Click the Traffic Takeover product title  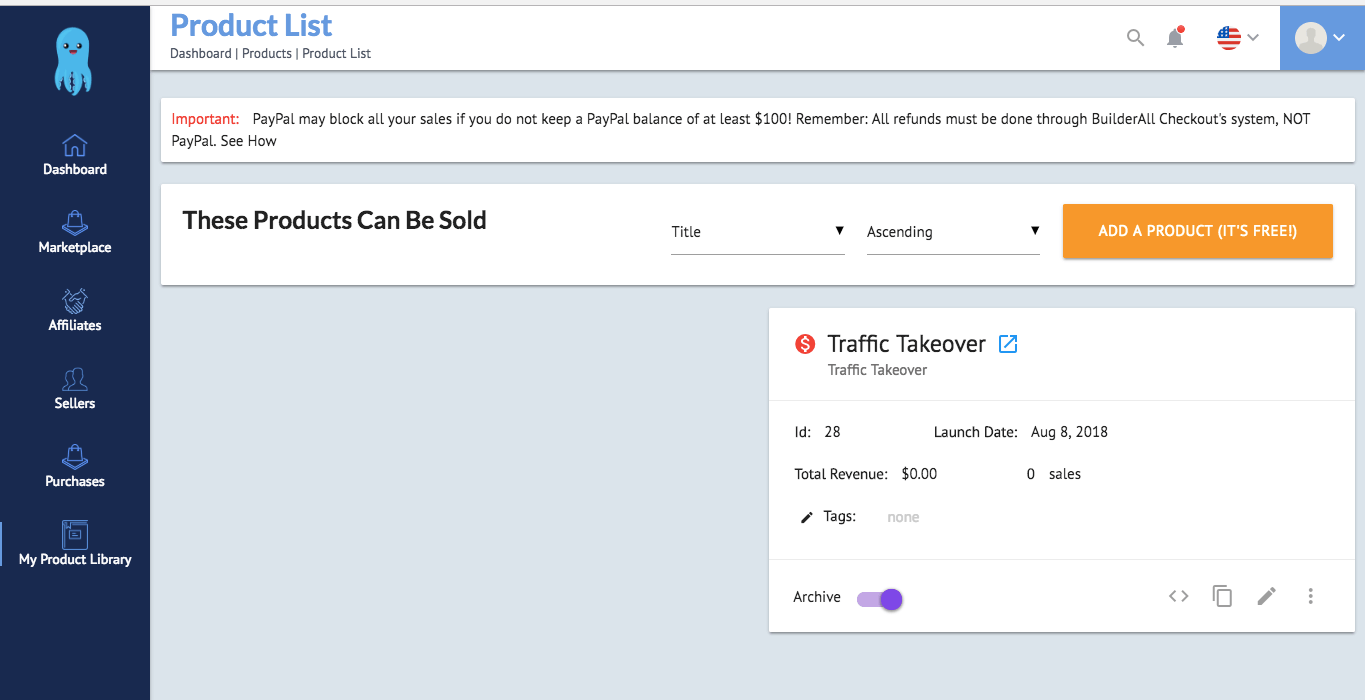click(907, 344)
